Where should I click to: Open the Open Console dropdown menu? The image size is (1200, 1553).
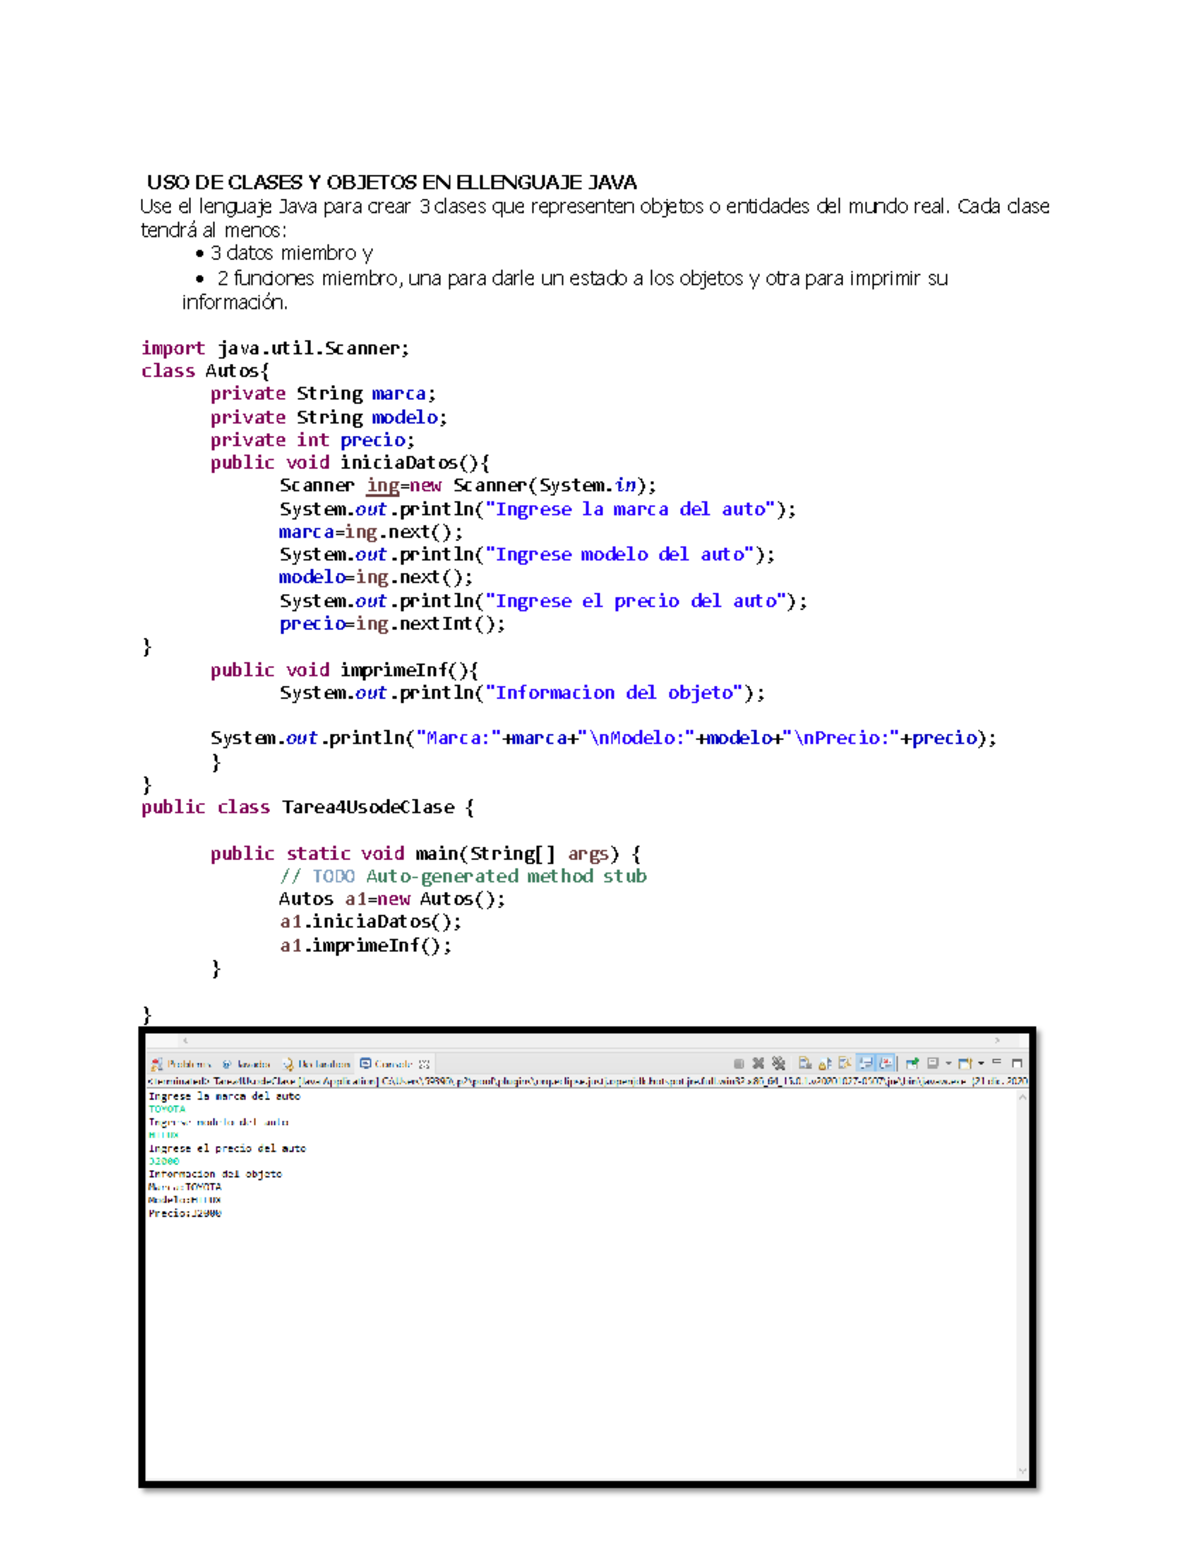(979, 1063)
